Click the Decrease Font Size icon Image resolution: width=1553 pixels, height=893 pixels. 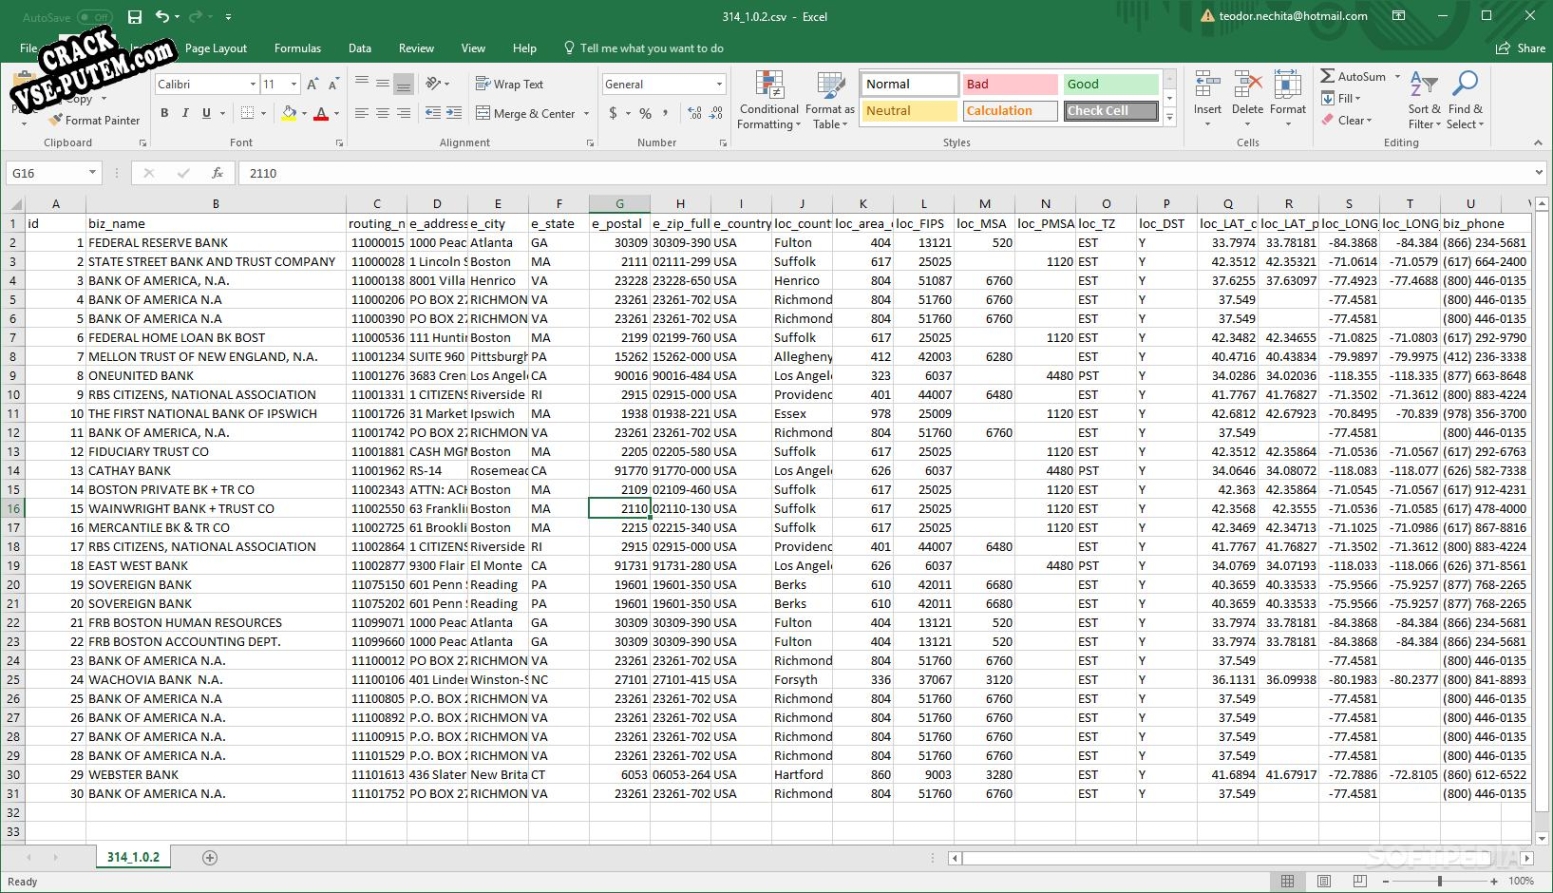[333, 84]
